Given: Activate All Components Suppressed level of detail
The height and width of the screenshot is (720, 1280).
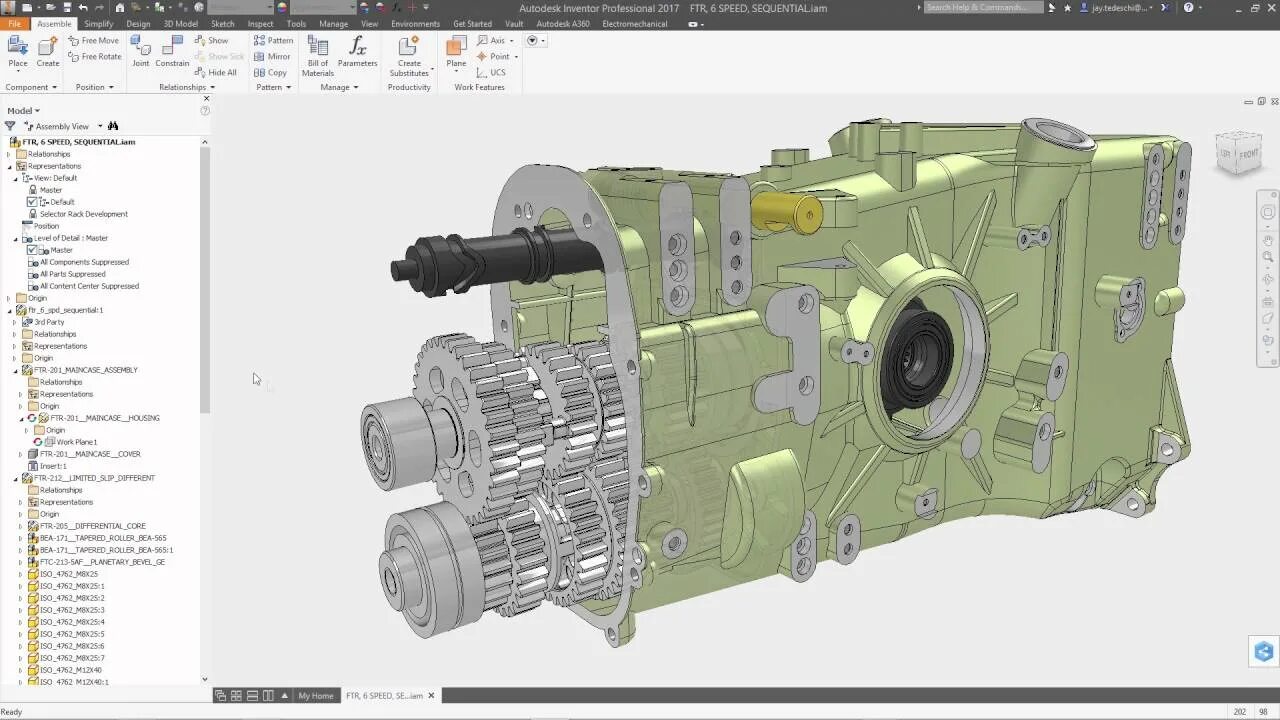Looking at the screenshot, I should pos(83,262).
